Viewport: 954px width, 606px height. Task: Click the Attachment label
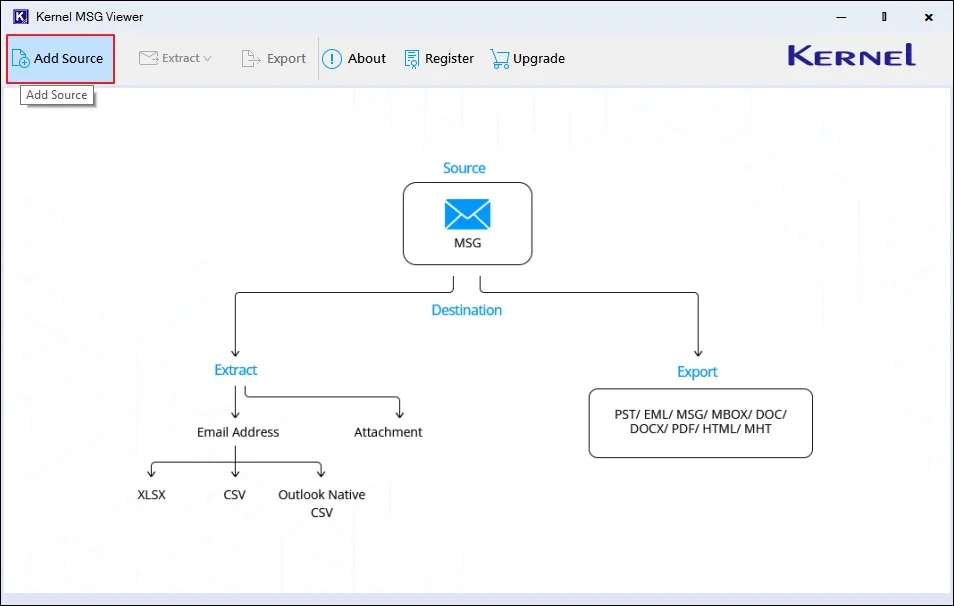pos(388,432)
